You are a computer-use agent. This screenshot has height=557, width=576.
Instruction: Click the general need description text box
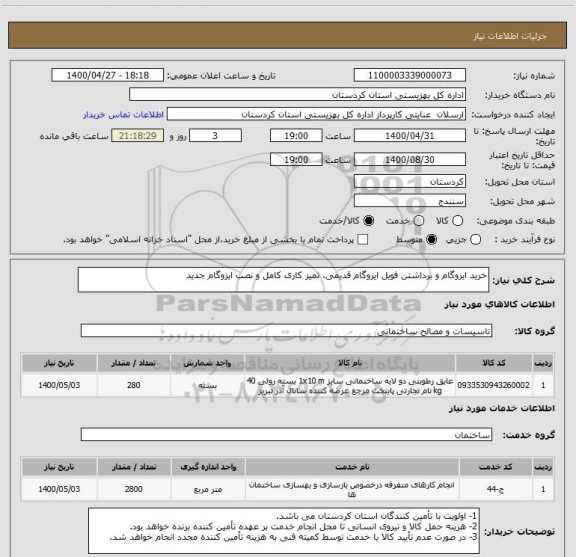tap(283, 280)
